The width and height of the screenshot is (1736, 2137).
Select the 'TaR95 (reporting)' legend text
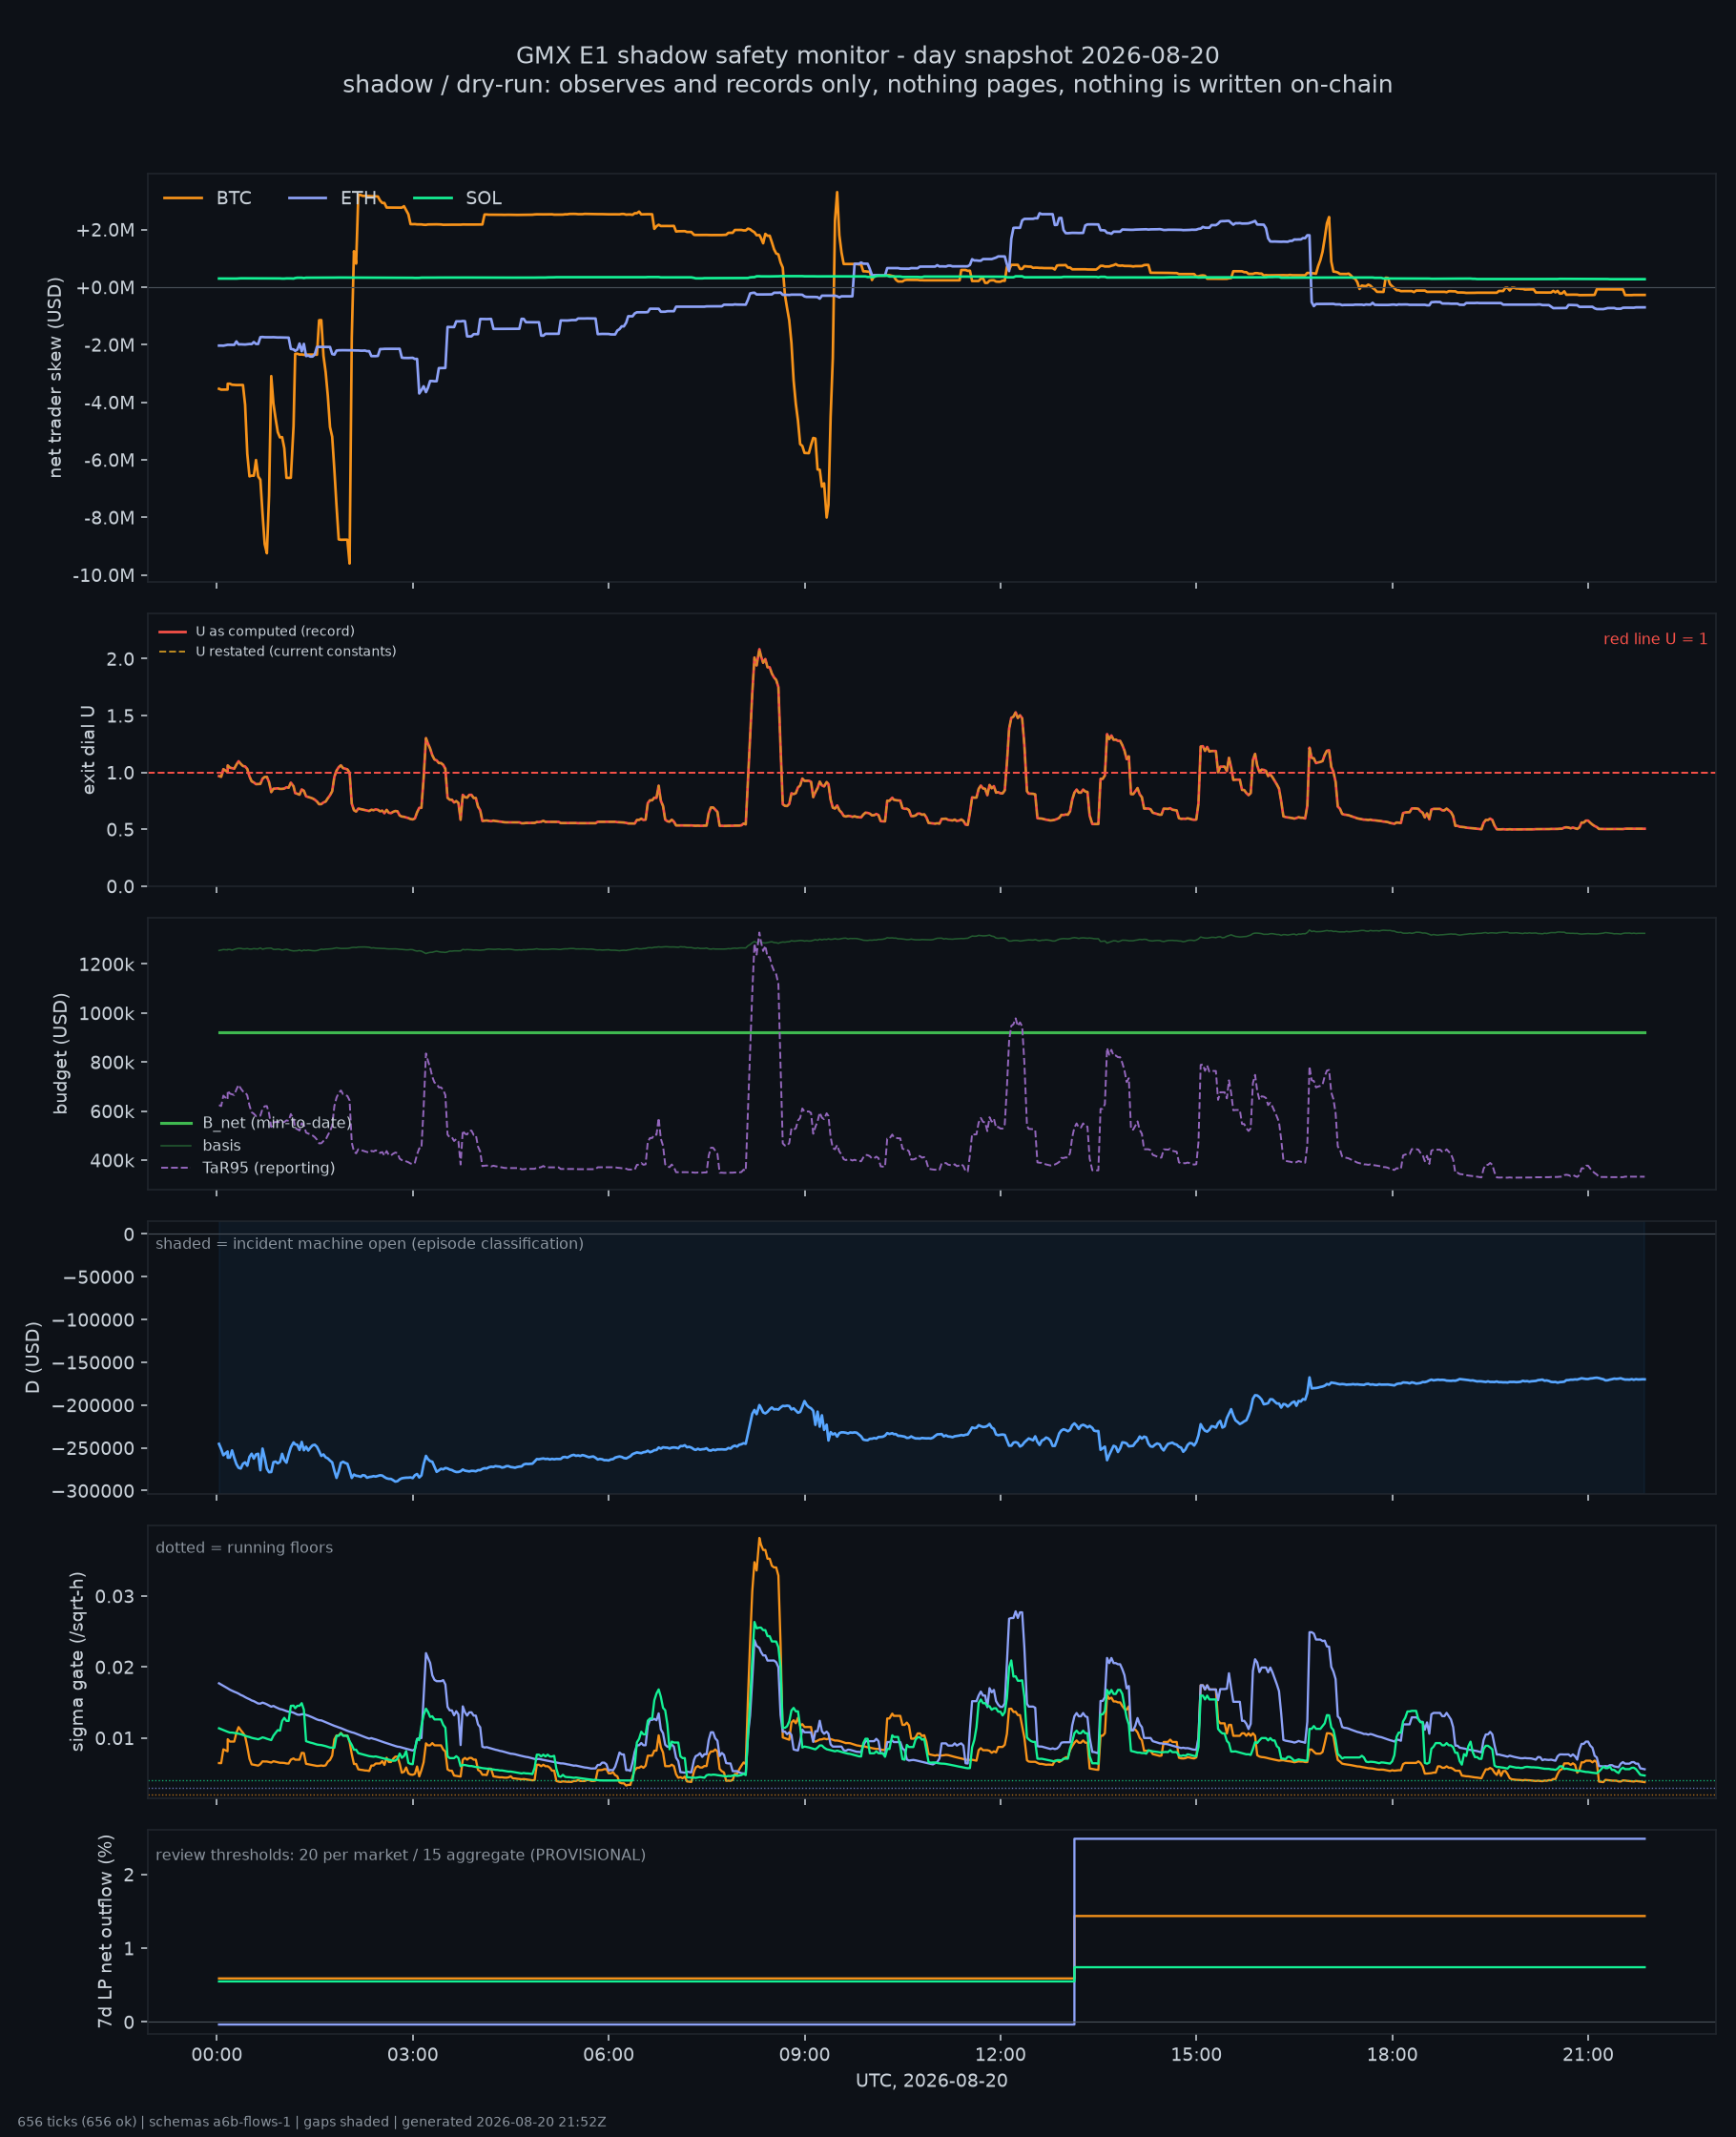(x=269, y=1168)
